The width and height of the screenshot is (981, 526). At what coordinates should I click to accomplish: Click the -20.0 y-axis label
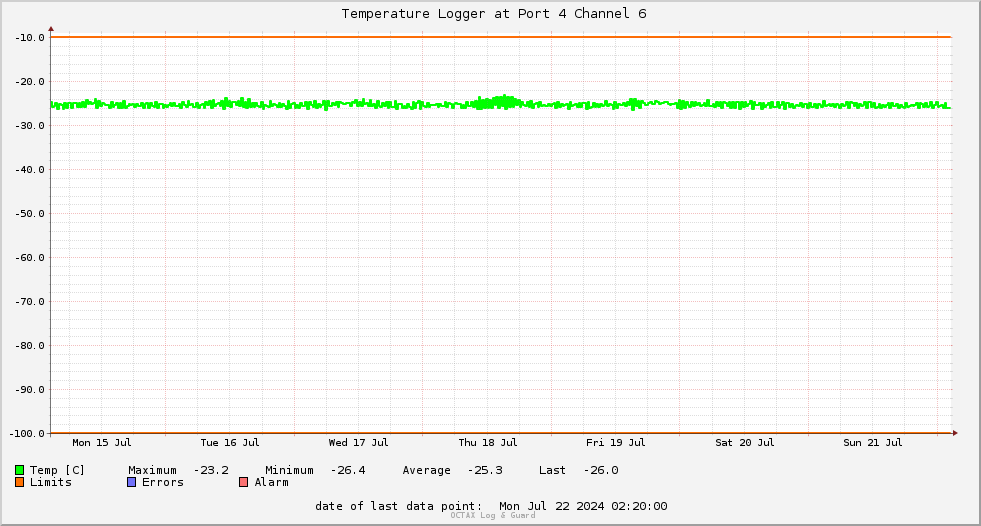[x=30, y=81]
